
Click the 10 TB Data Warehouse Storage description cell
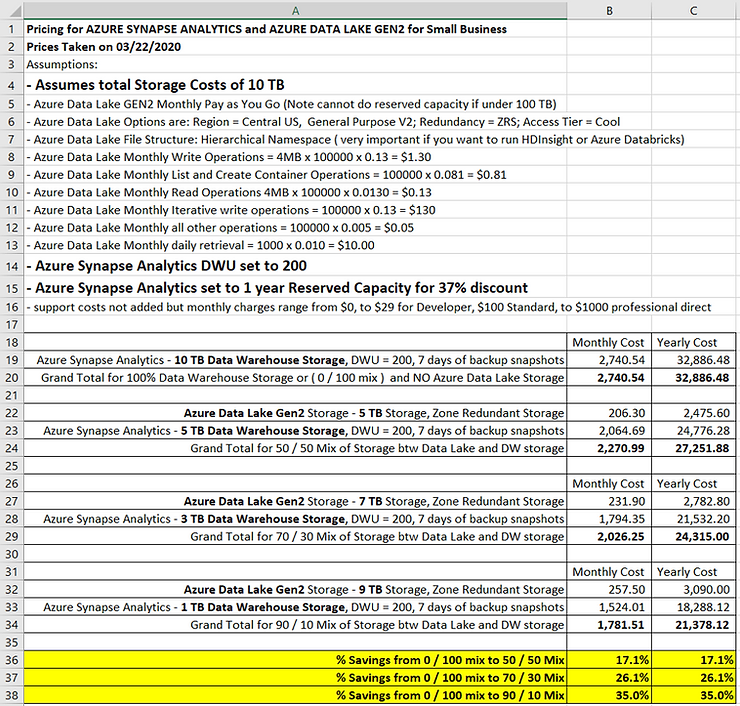(x=295, y=360)
